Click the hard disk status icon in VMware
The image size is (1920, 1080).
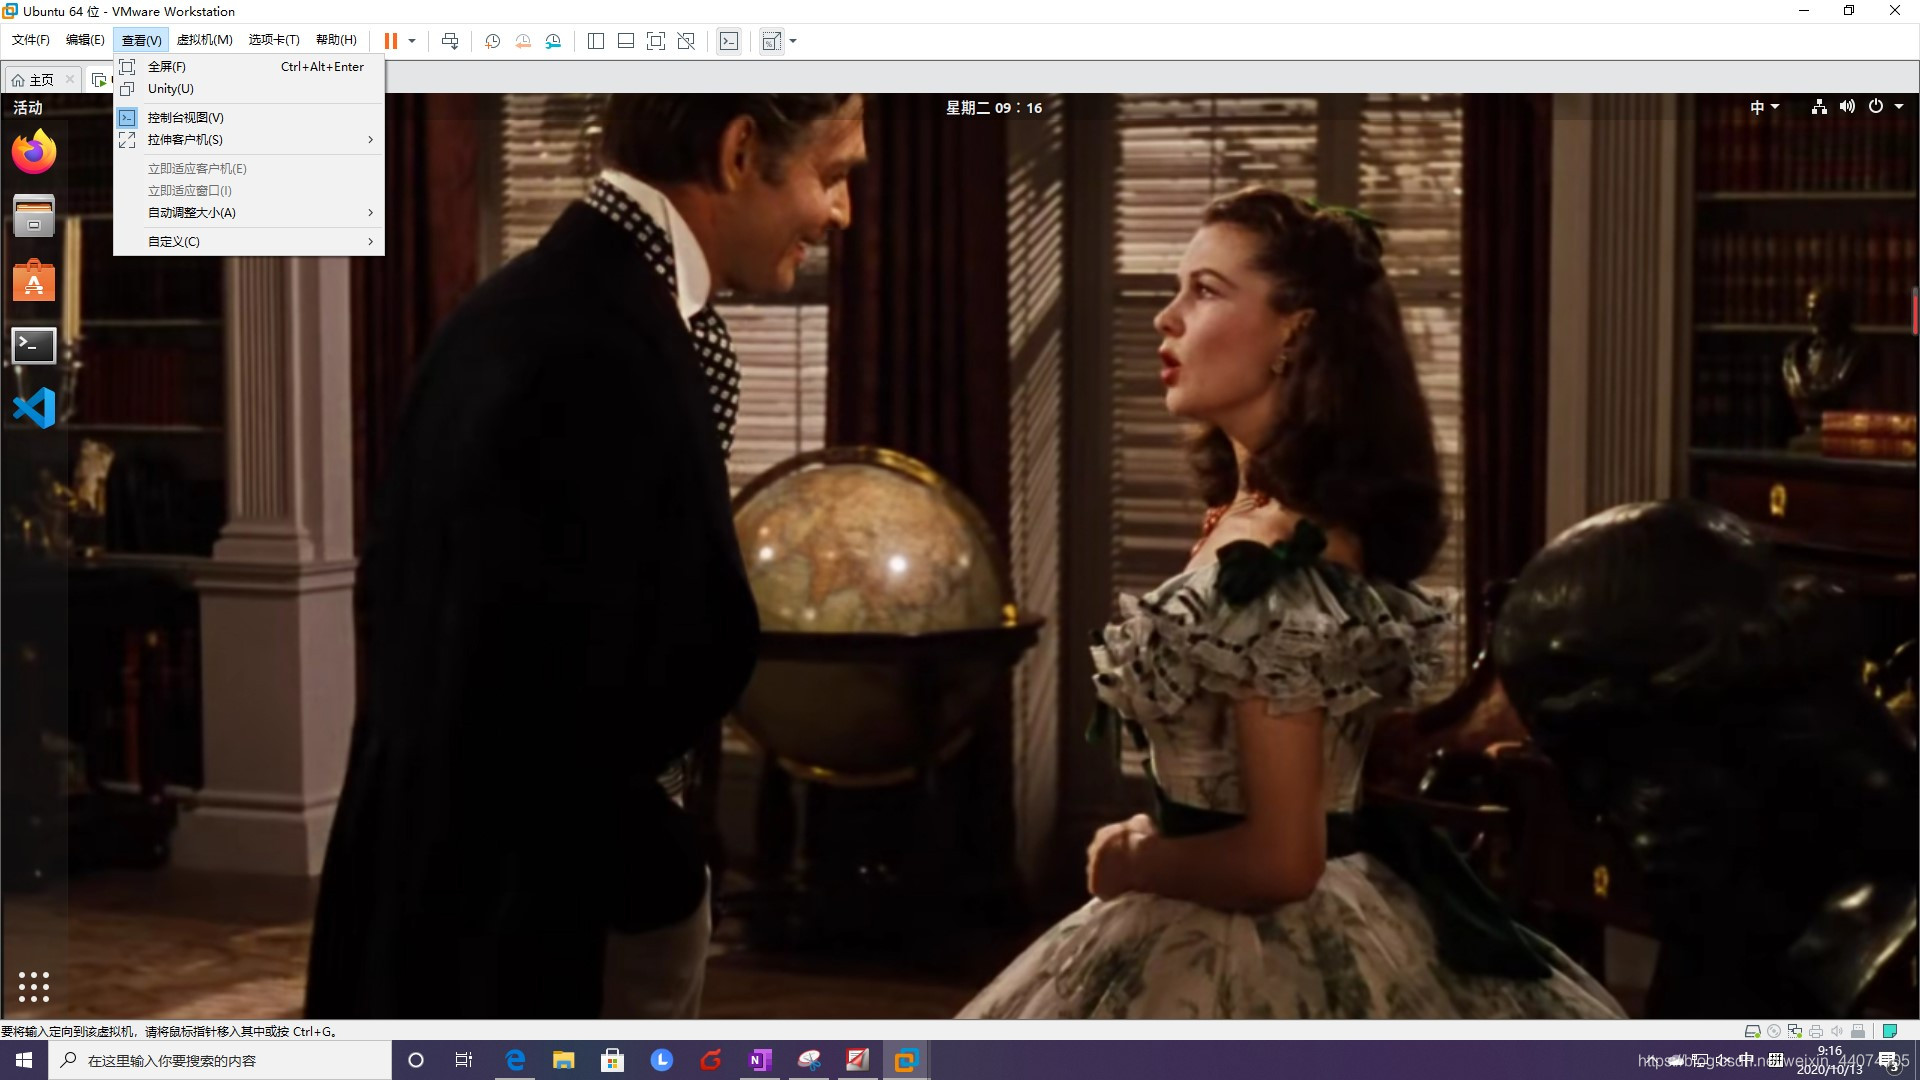1752,1031
